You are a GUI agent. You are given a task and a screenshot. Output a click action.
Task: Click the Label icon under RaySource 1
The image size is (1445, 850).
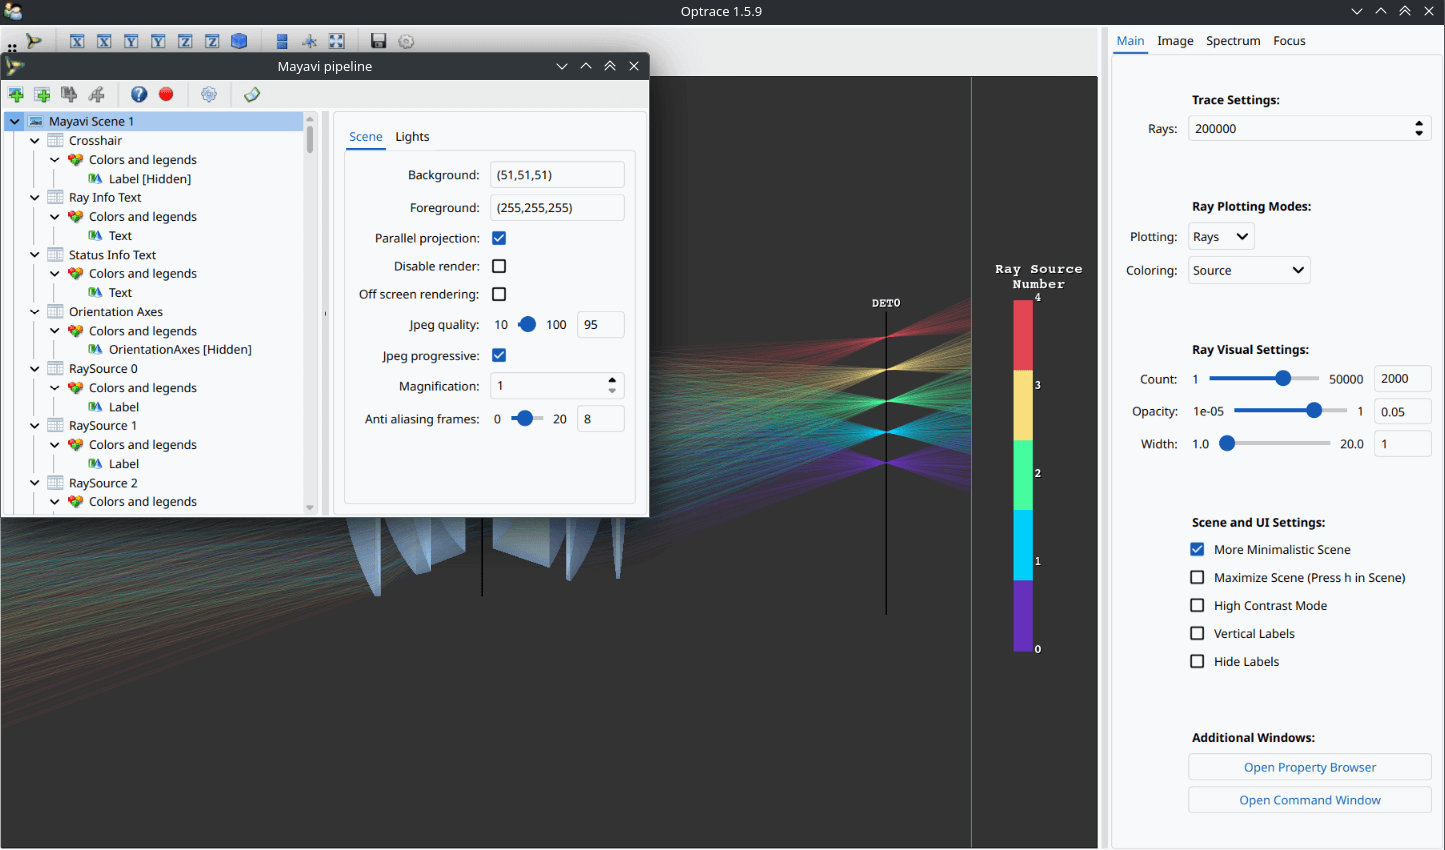[96, 464]
